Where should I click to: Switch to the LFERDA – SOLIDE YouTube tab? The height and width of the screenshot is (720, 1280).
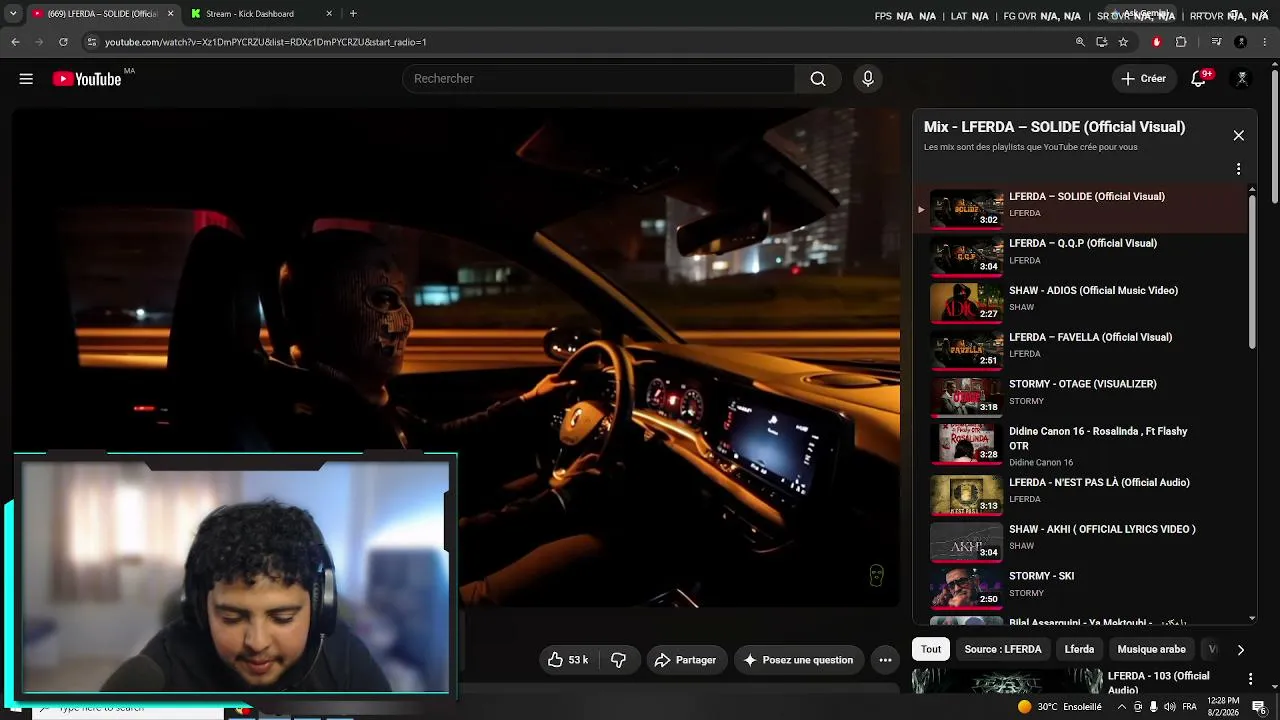point(103,14)
